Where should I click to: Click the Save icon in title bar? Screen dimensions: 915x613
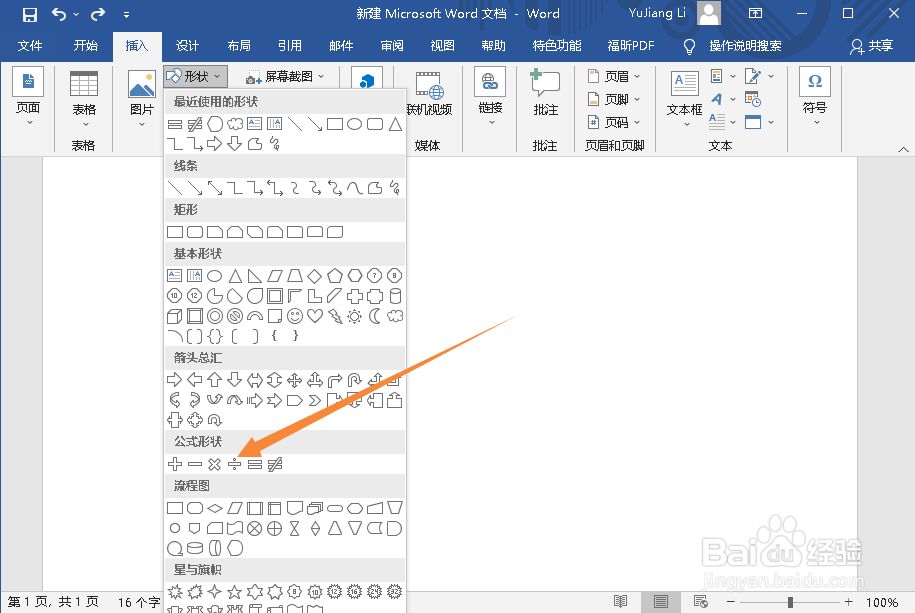(30, 14)
